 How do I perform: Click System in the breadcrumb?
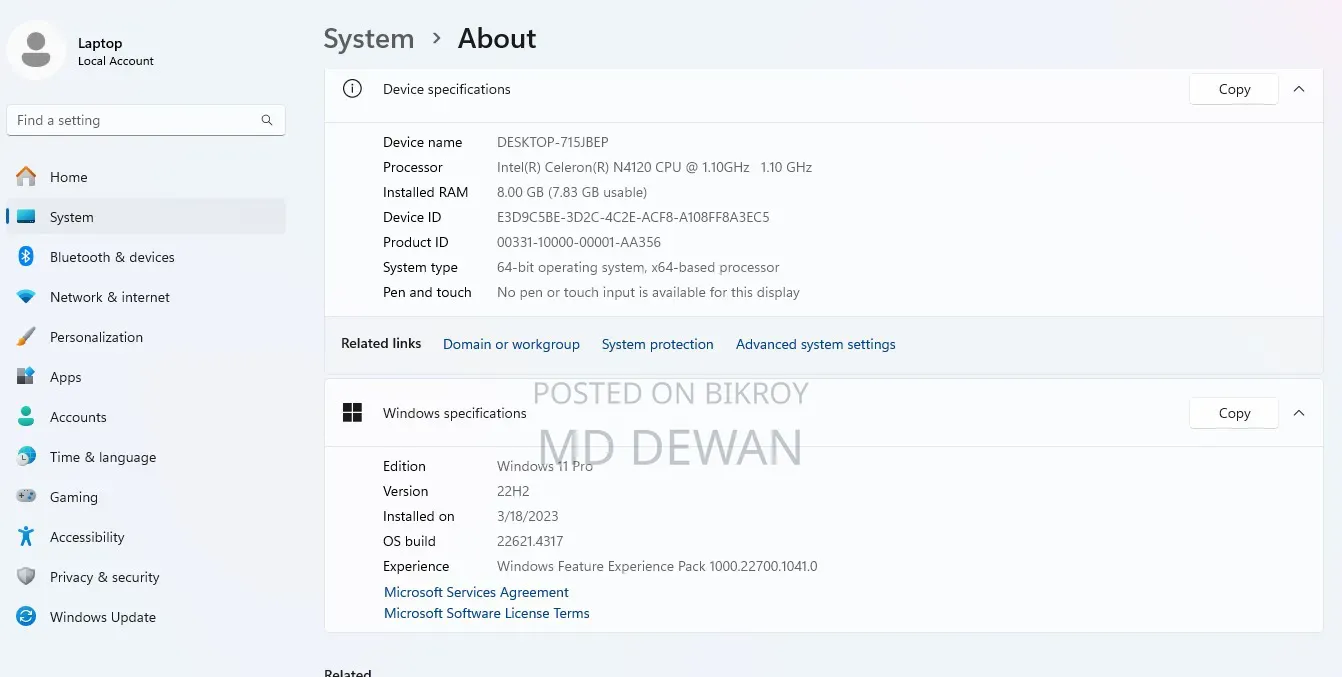coord(369,39)
